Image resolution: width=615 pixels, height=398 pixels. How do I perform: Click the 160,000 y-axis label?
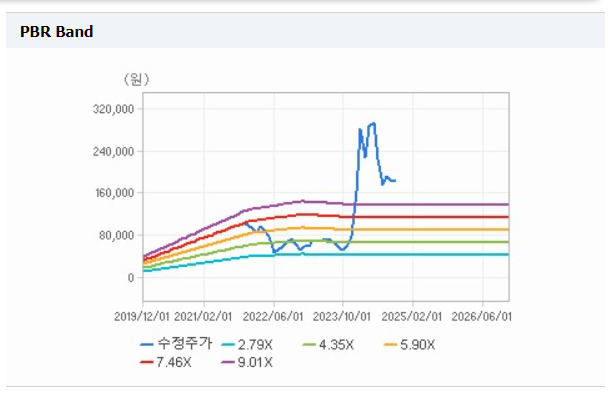[114, 193]
